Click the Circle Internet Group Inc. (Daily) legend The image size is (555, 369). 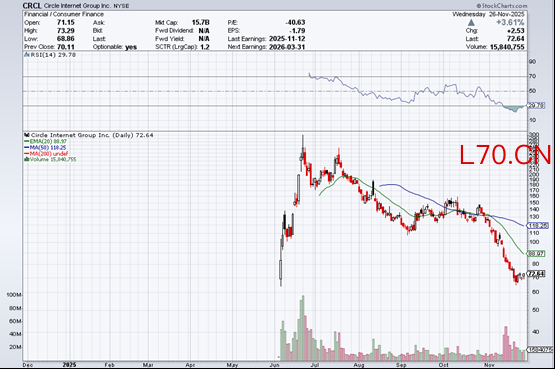point(92,135)
